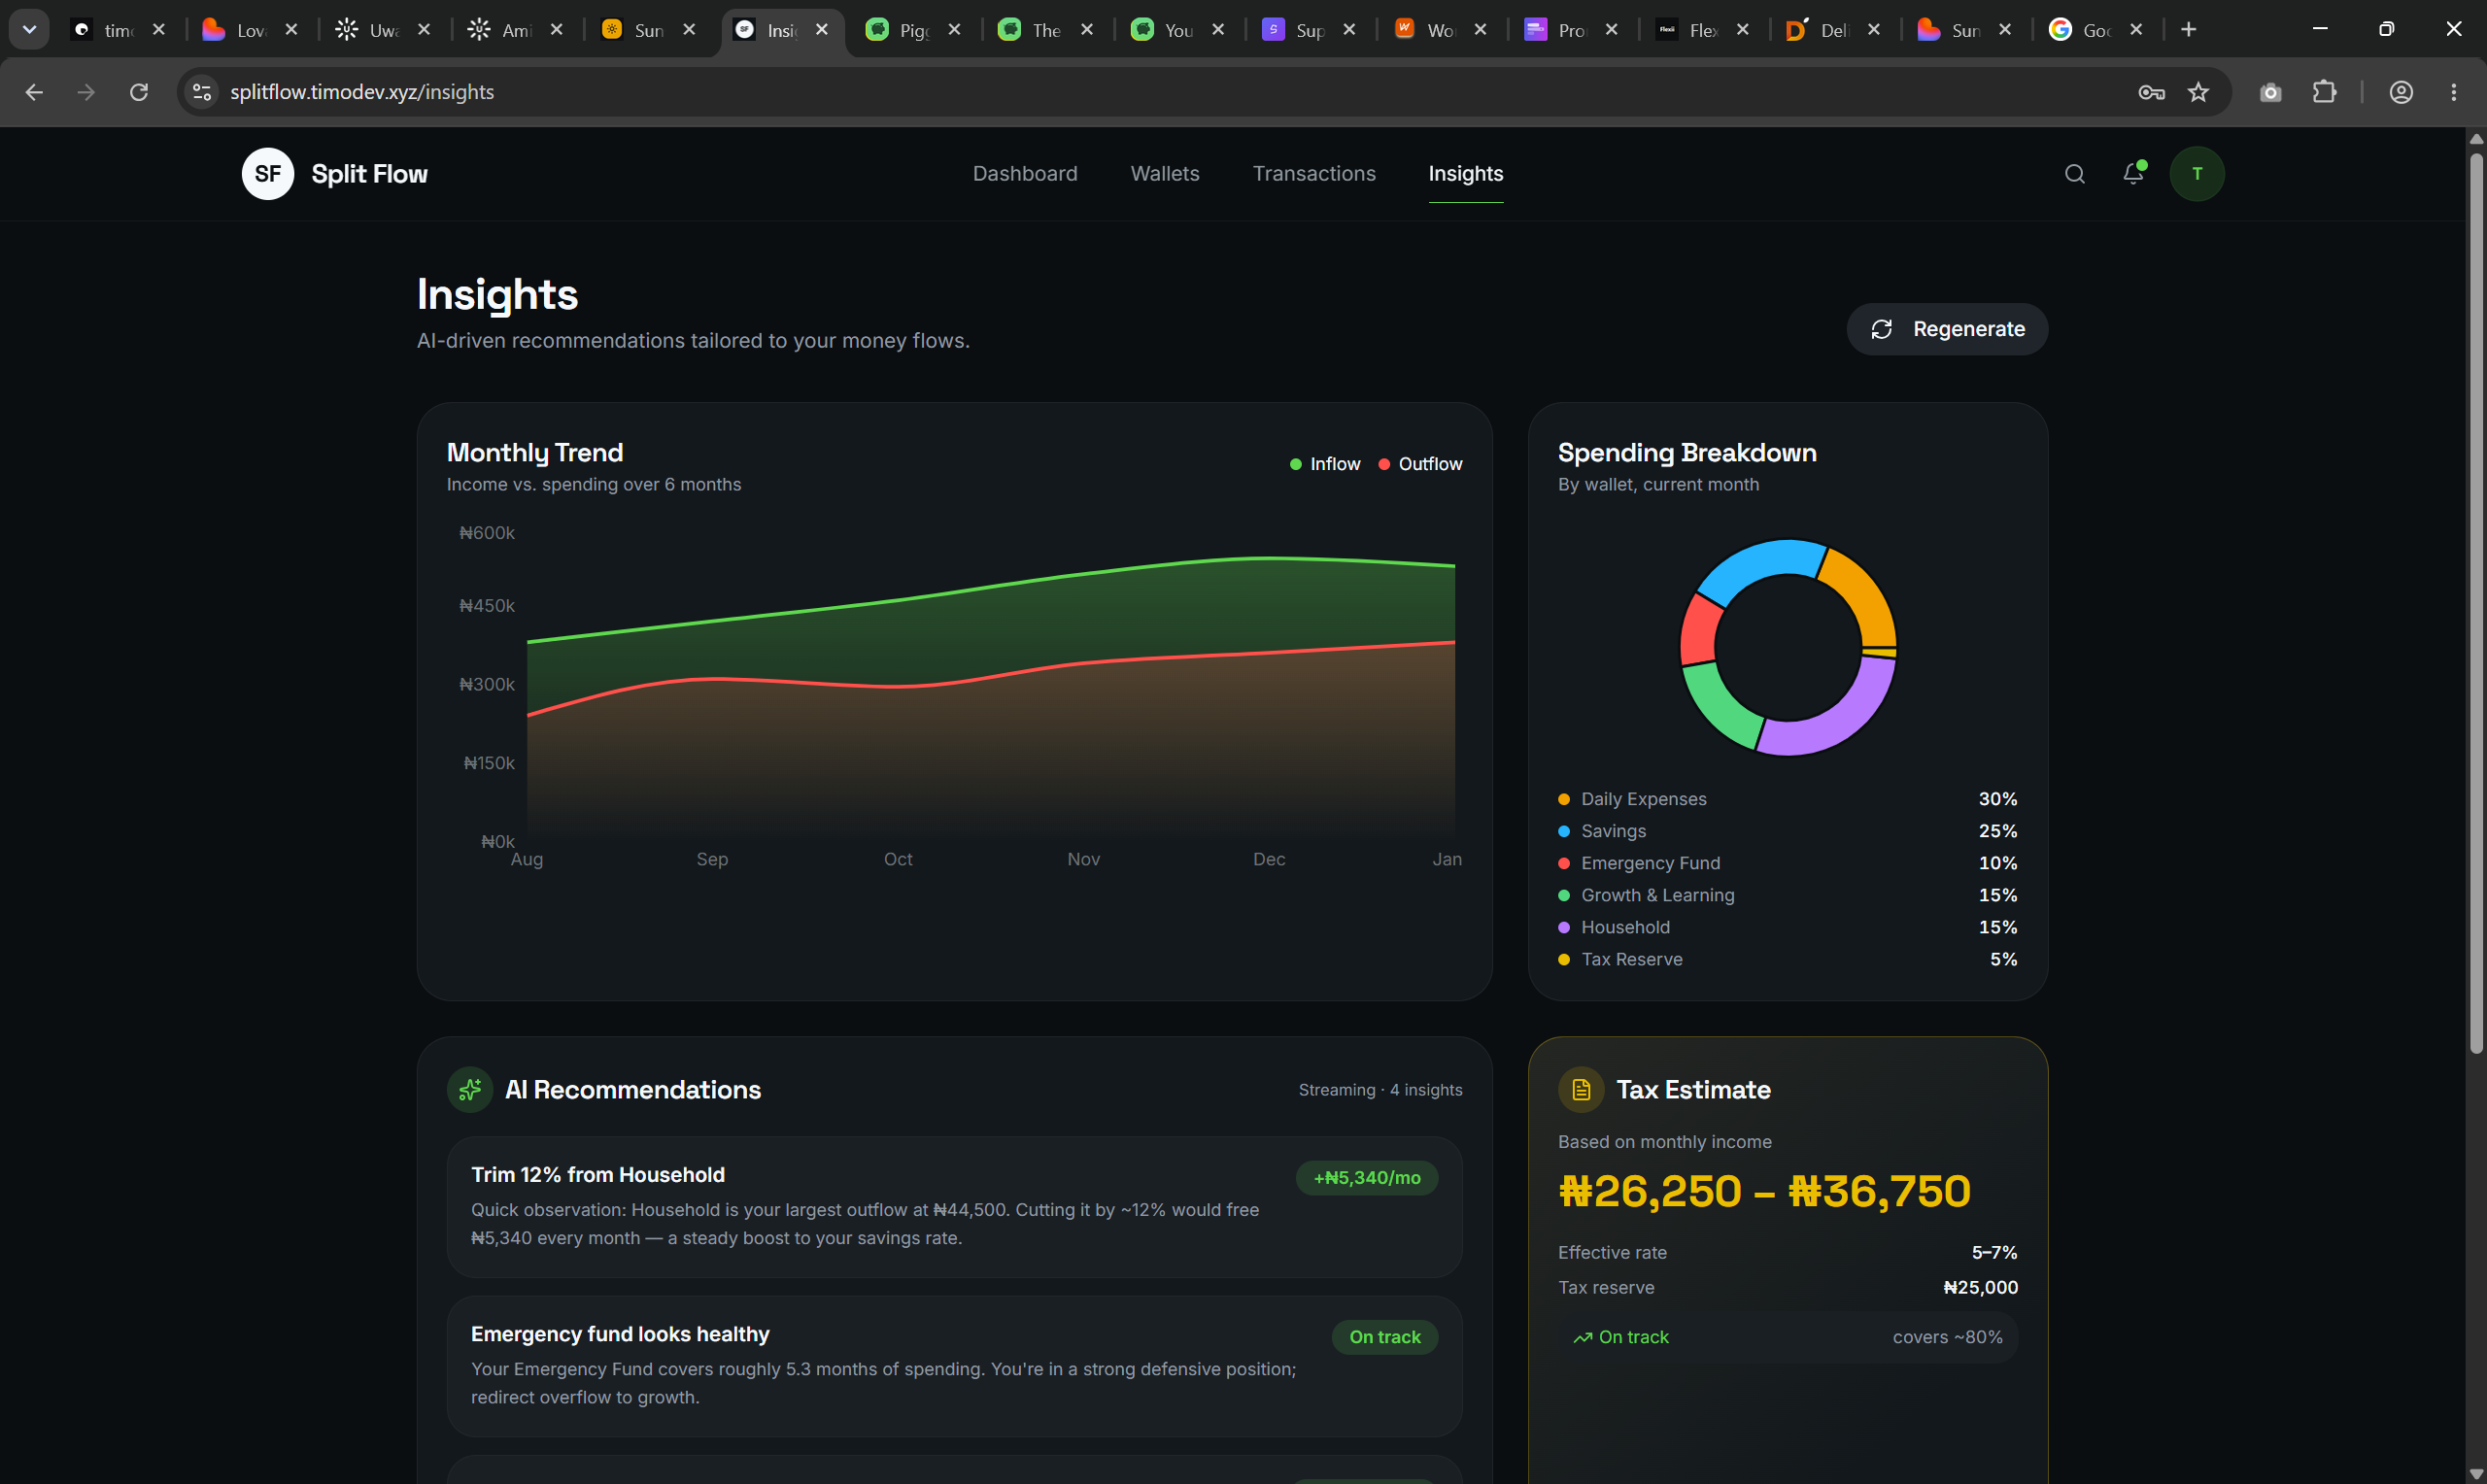Bookmark this page with the star icon

pos(2197,92)
